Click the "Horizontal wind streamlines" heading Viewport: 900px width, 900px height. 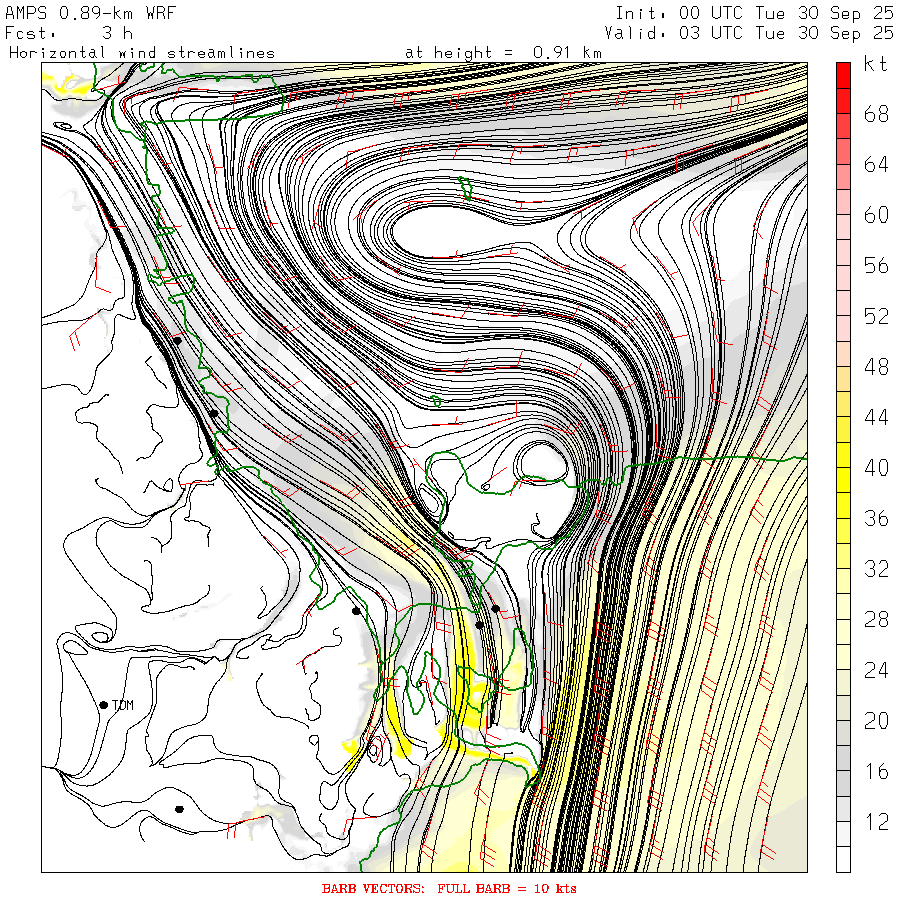[142, 52]
